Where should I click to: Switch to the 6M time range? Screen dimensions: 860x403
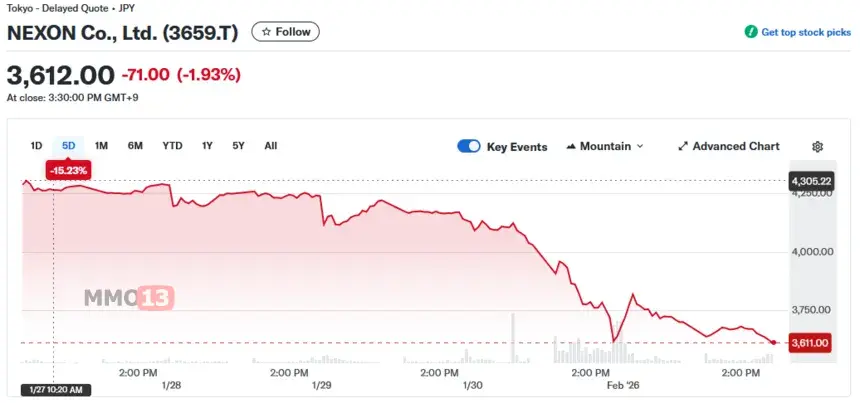pyautogui.click(x=135, y=146)
